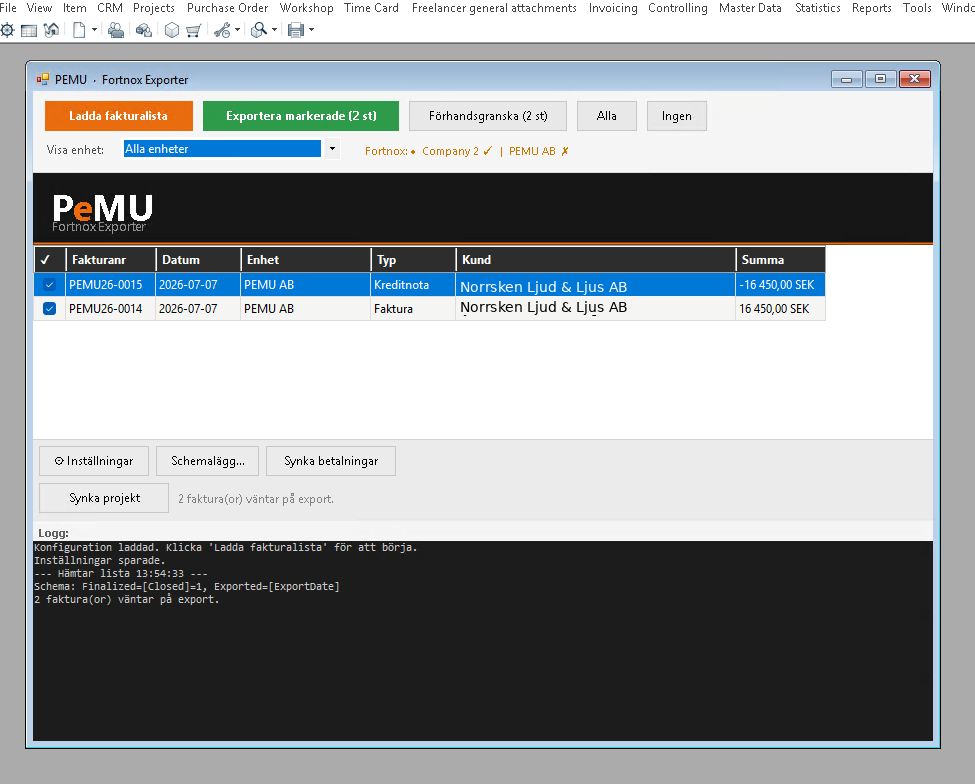Click the PEMU AB Fortnox status label

click(538, 151)
